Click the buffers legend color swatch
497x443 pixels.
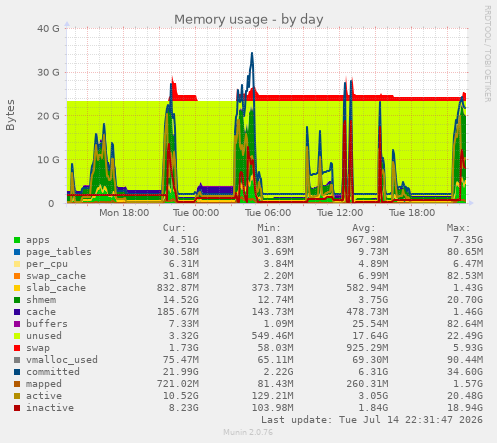tap(17, 324)
